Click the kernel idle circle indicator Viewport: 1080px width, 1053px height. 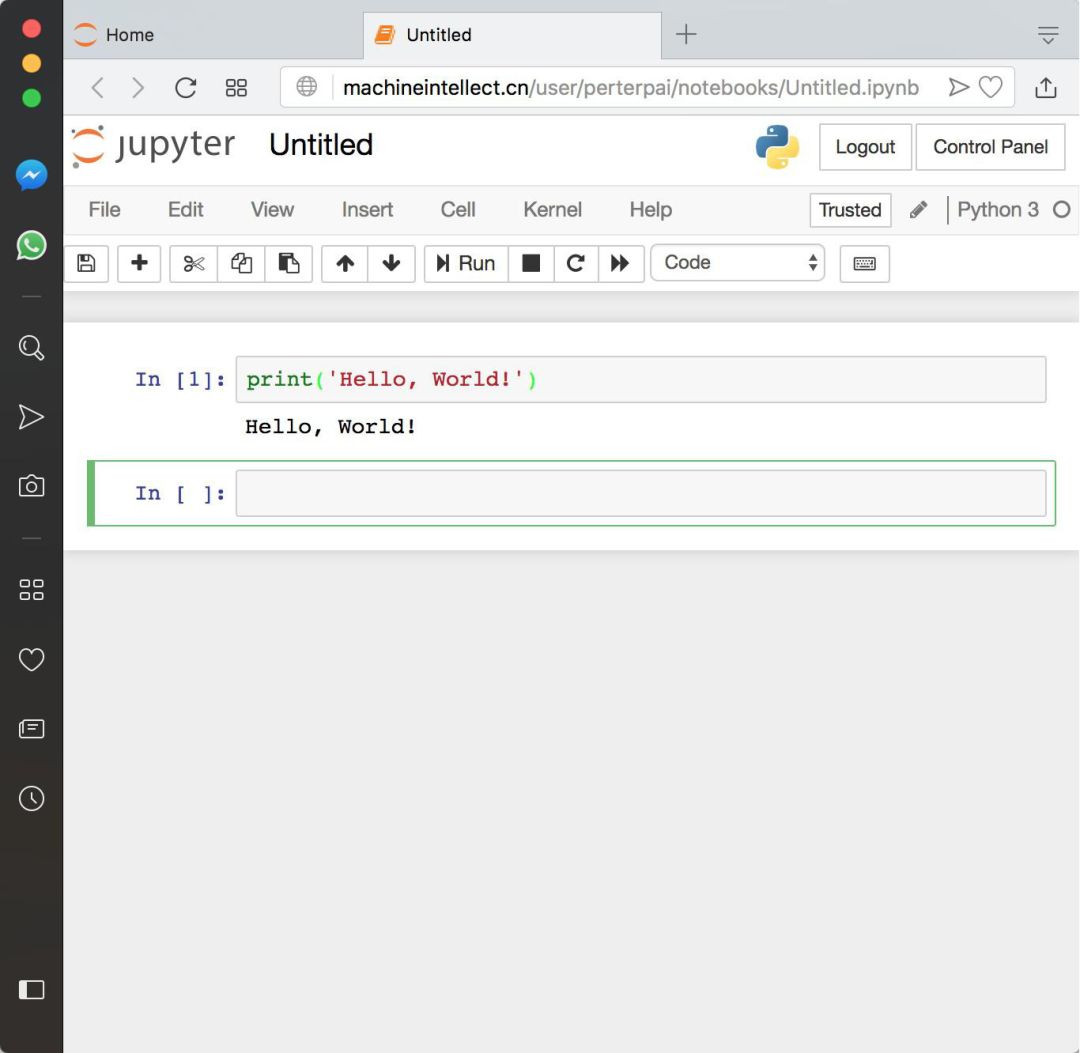[1061, 209]
